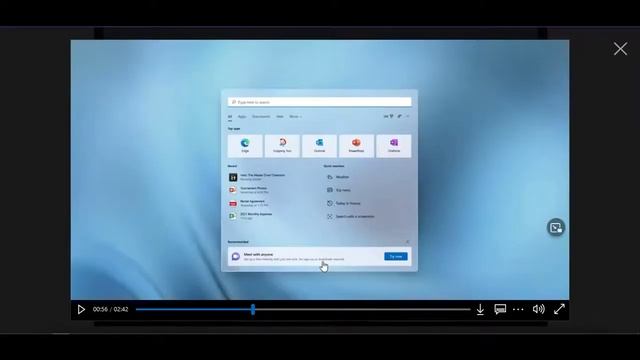Click the 00:56 / 02:42 time display
Screen dimensions: 640x360
pos(110,309)
